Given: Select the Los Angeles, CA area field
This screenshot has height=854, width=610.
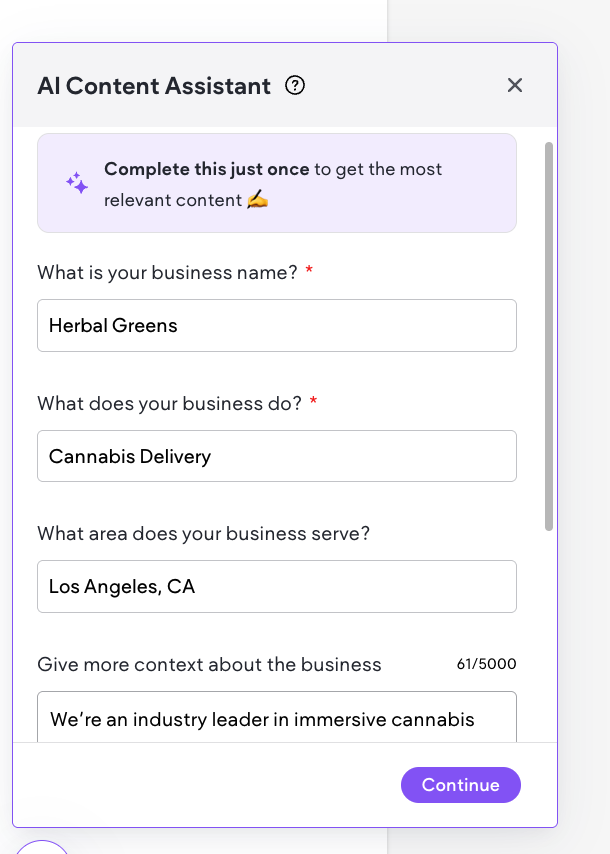Looking at the screenshot, I should pyautogui.click(x=276, y=587).
